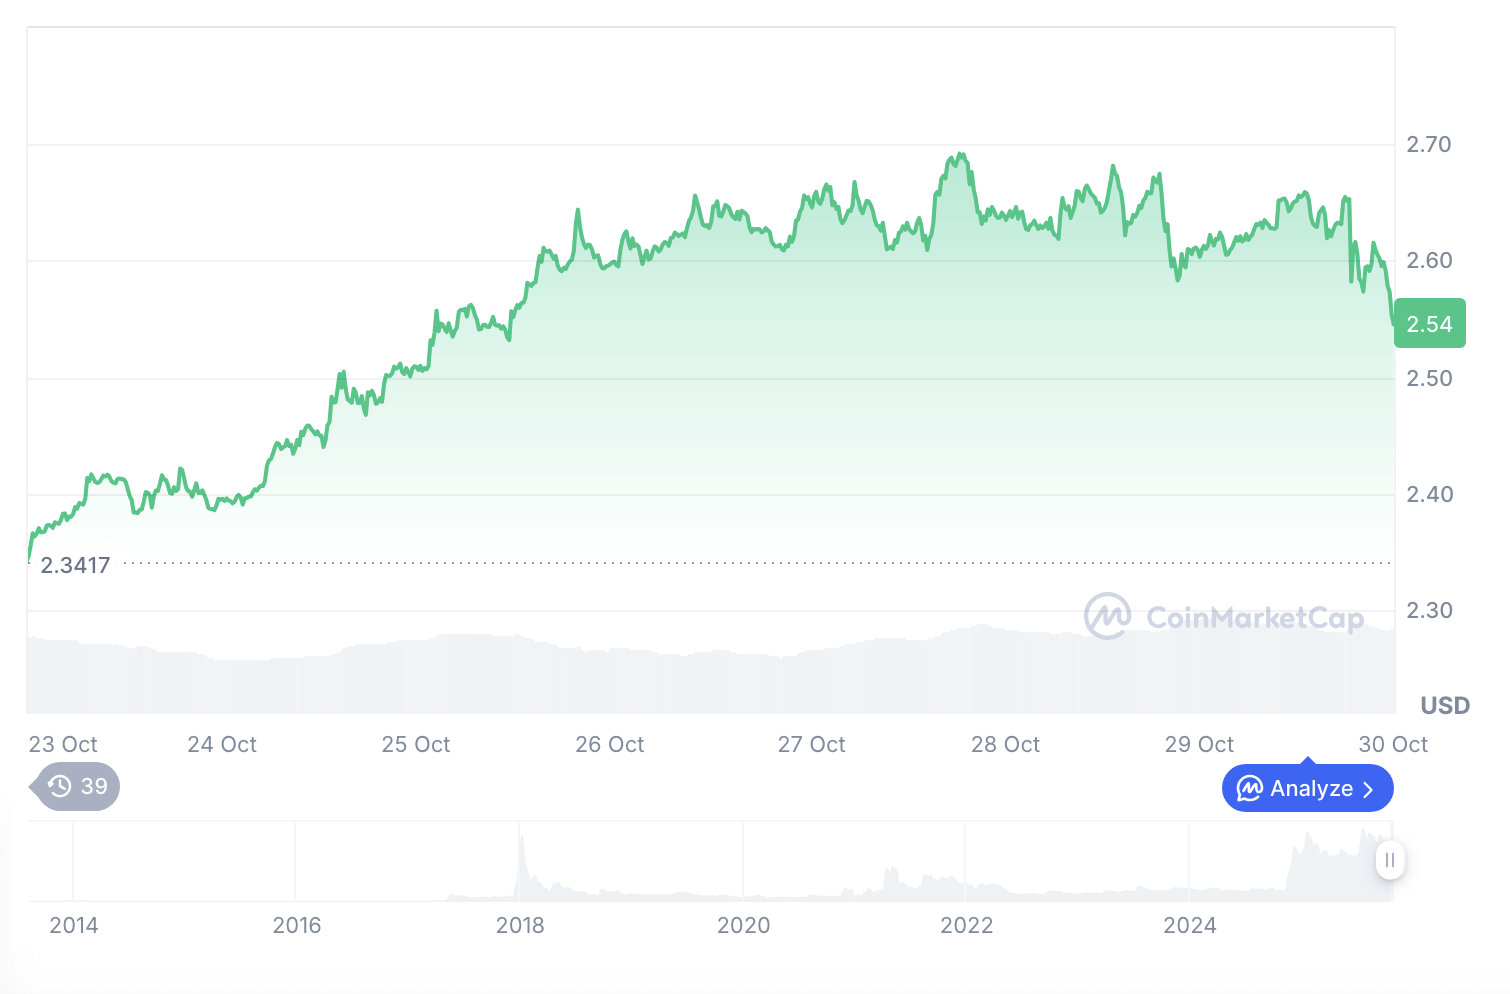Click the clock icon in the notification badge
The image size is (1510, 994).
pos(58,787)
